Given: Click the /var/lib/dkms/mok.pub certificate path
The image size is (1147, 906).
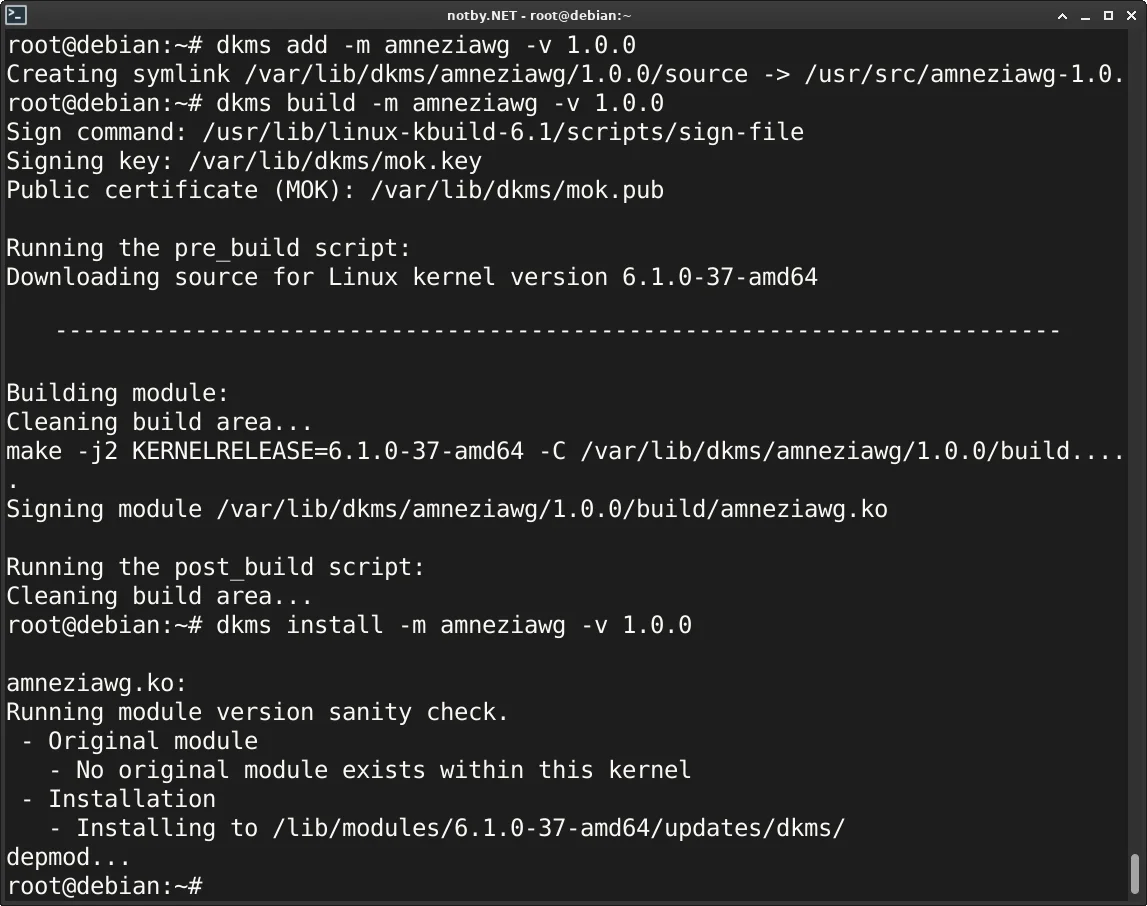Looking at the screenshot, I should [516, 190].
